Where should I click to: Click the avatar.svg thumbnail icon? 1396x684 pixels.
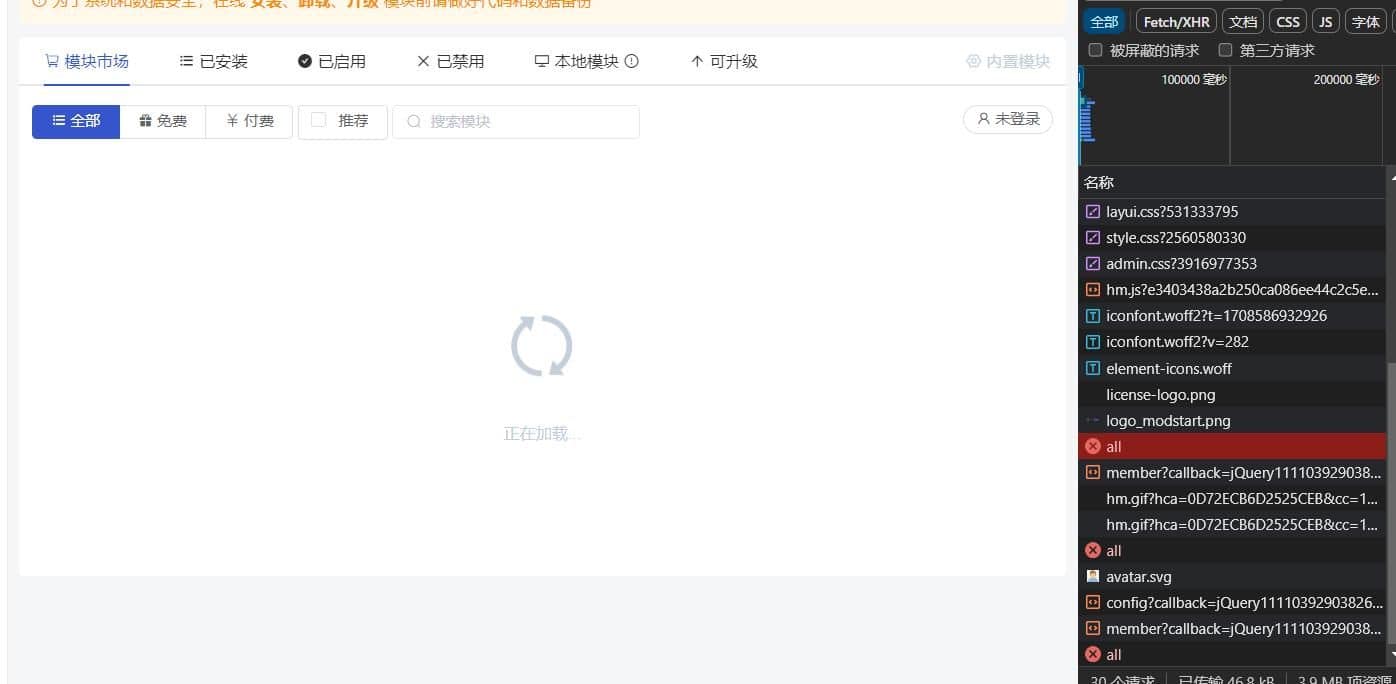(x=1093, y=577)
